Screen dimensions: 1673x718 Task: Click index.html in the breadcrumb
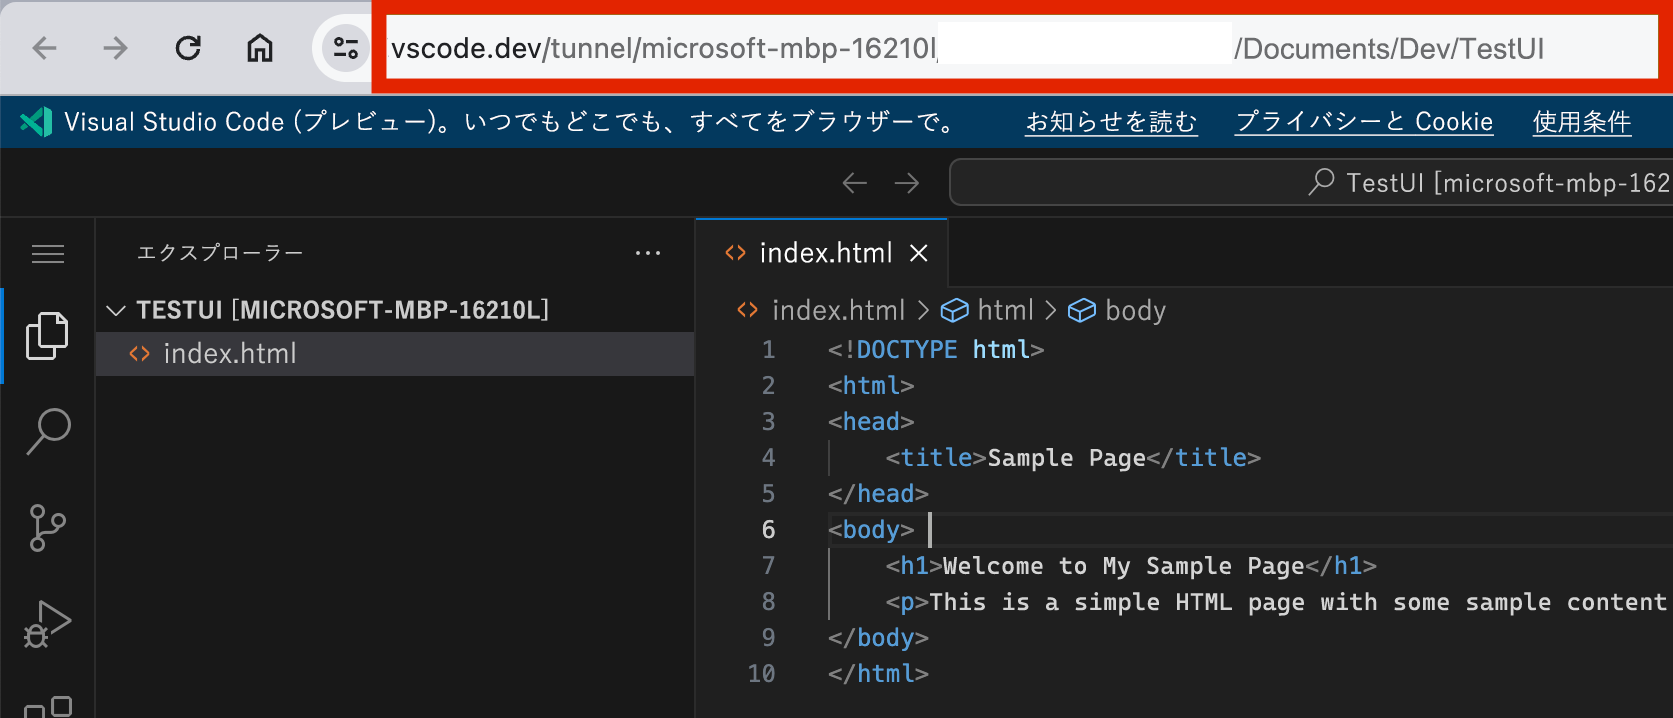pyautogui.click(x=838, y=311)
